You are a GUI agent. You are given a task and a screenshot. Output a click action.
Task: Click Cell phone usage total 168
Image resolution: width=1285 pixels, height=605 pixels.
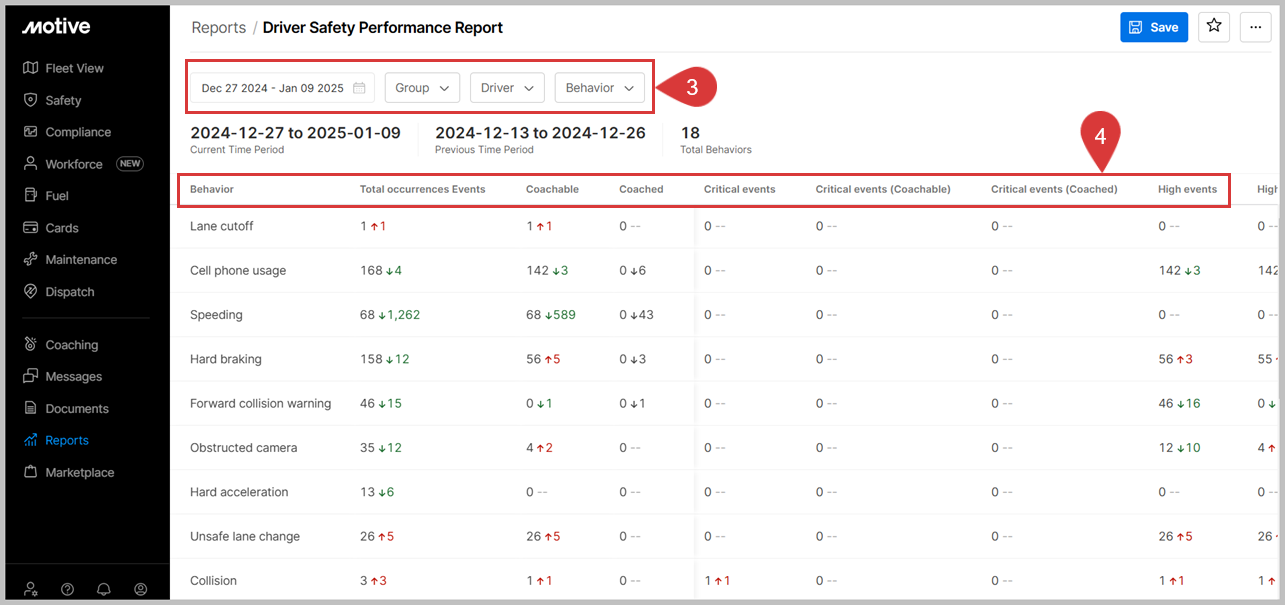(371, 270)
